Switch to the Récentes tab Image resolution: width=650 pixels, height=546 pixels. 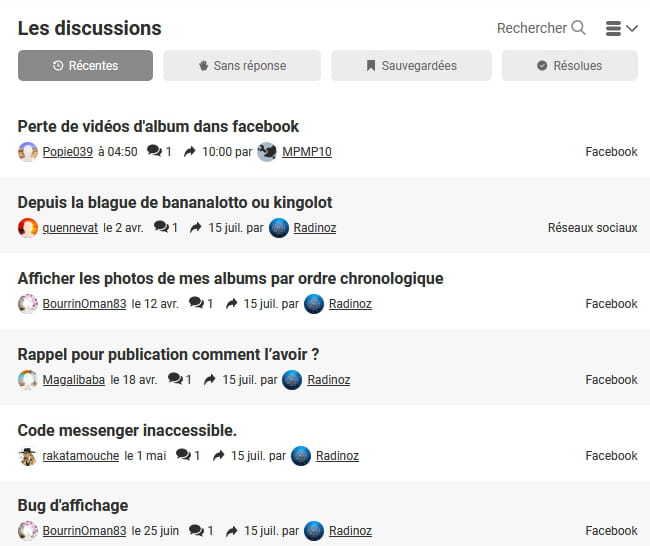[85, 66]
